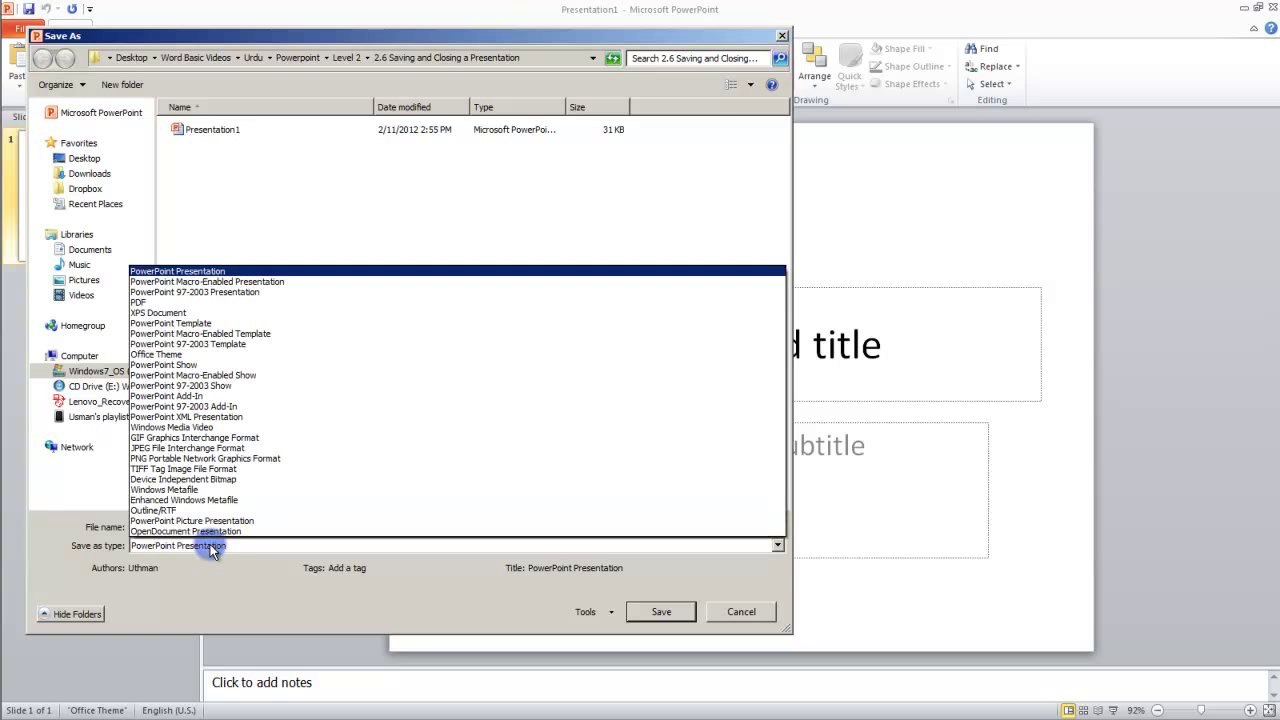Click Hide Folders button
This screenshot has height=720, width=1280.
click(71, 614)
